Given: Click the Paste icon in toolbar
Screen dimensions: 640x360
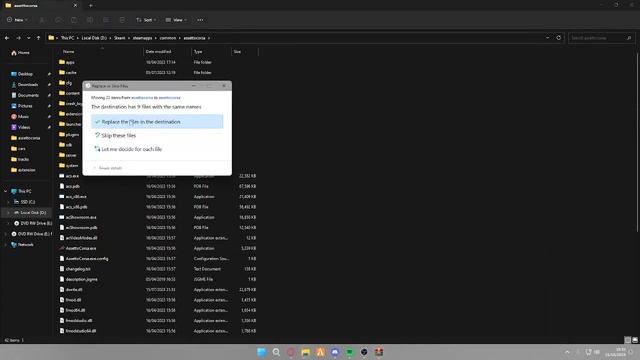Looking at the screenshot, I should tap(74, 20).
